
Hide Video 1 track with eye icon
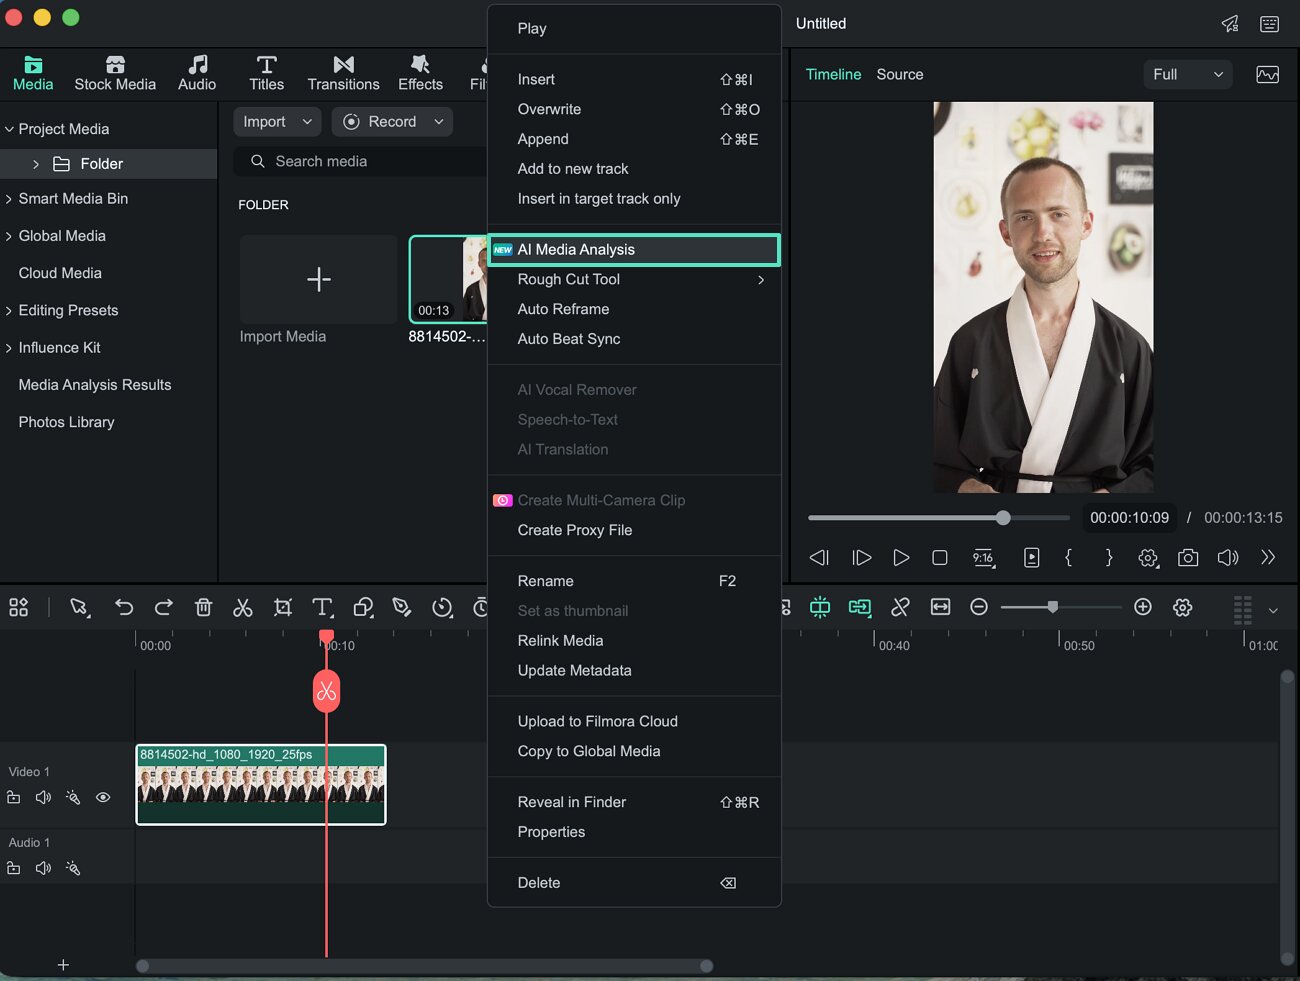(103, 798)
